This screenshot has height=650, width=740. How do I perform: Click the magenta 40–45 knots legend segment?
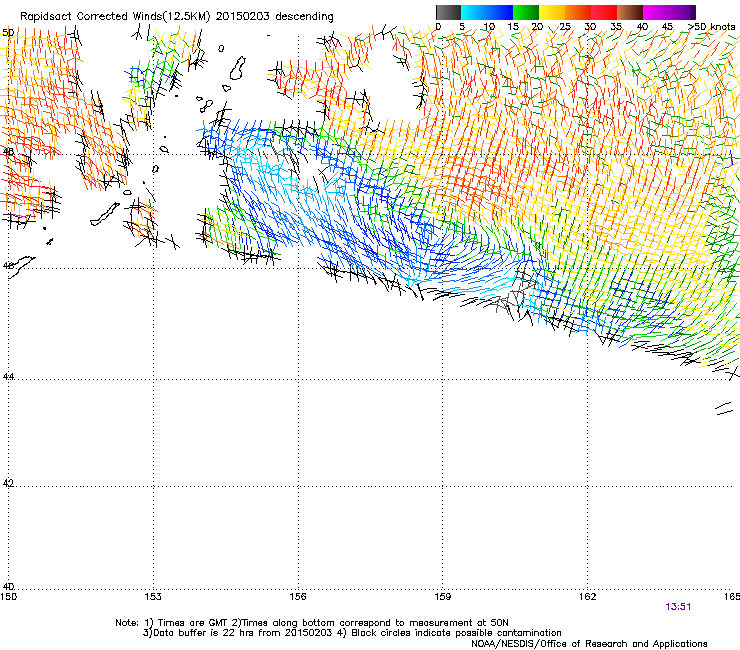pyautogui.click(x=656, y=12)
